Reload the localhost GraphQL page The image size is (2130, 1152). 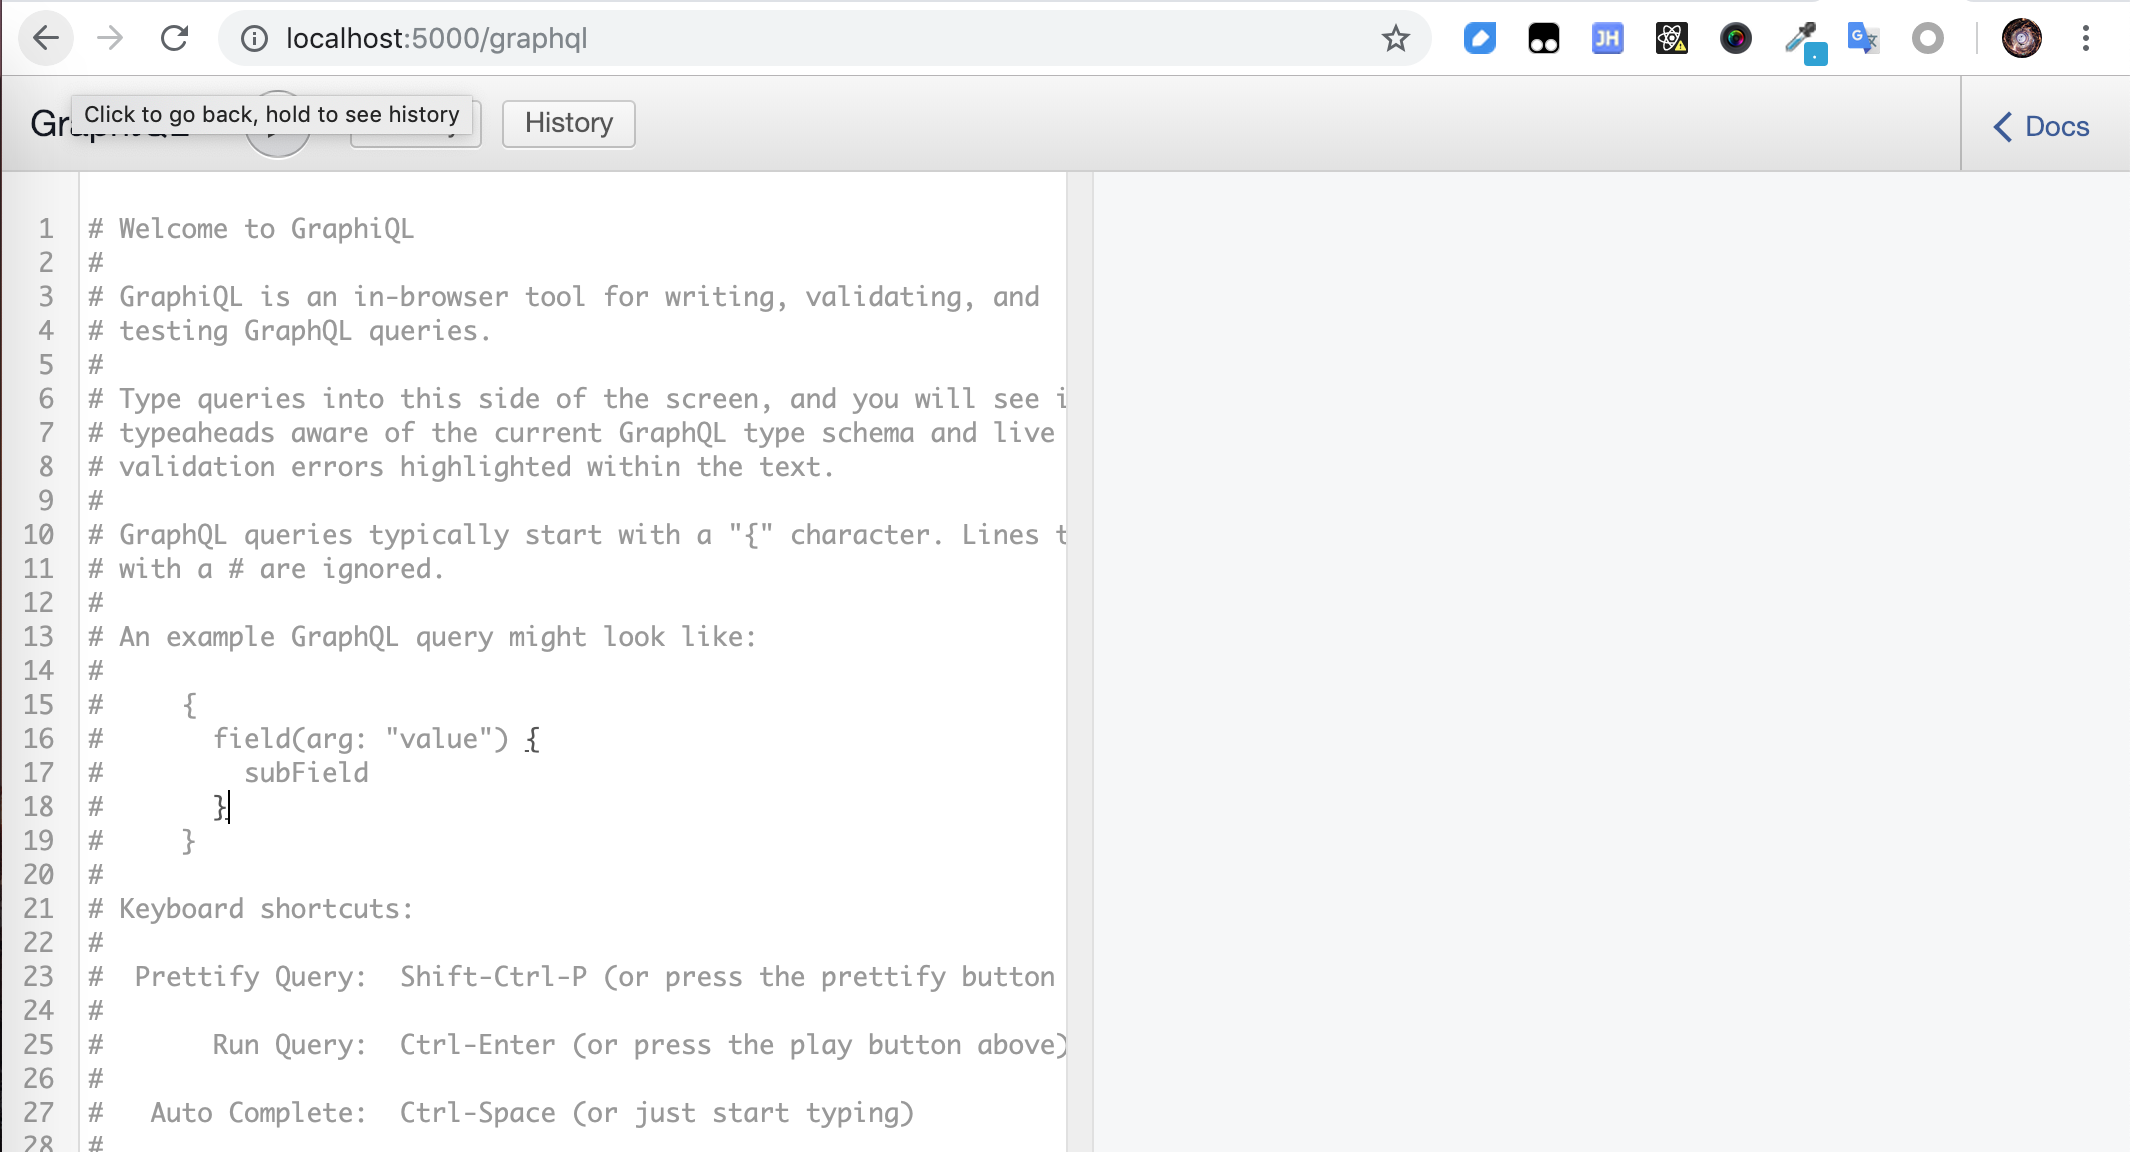tap(174, 39)
